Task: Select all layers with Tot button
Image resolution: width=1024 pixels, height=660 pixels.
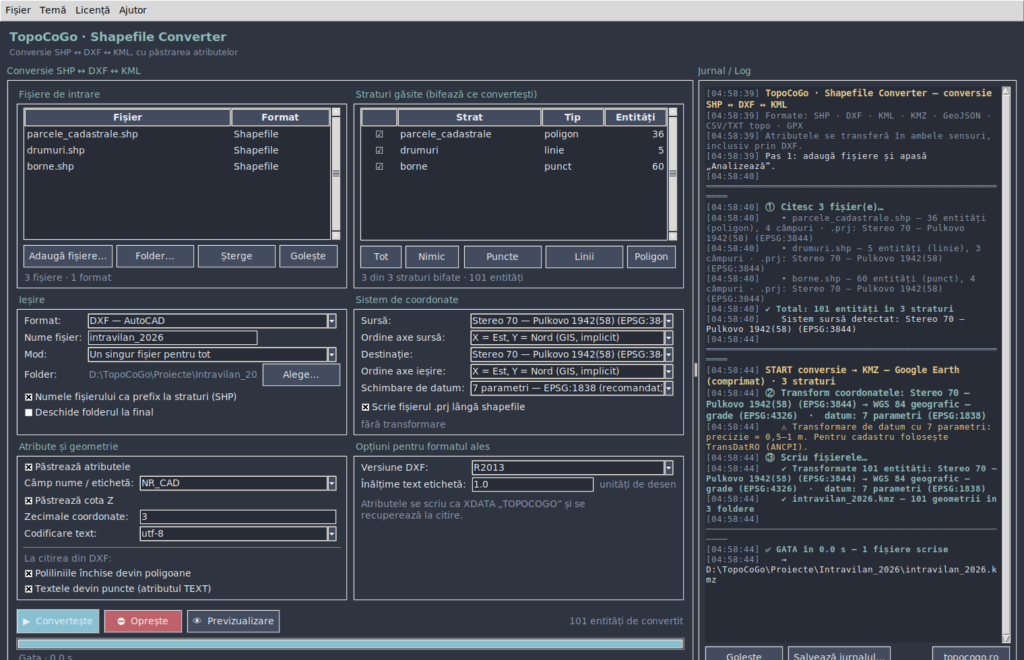Action: (x=381, y=257)
